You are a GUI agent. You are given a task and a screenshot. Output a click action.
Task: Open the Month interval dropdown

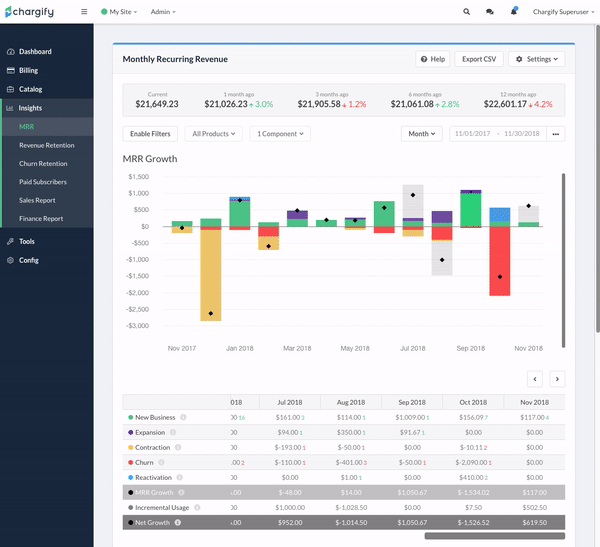421,133
